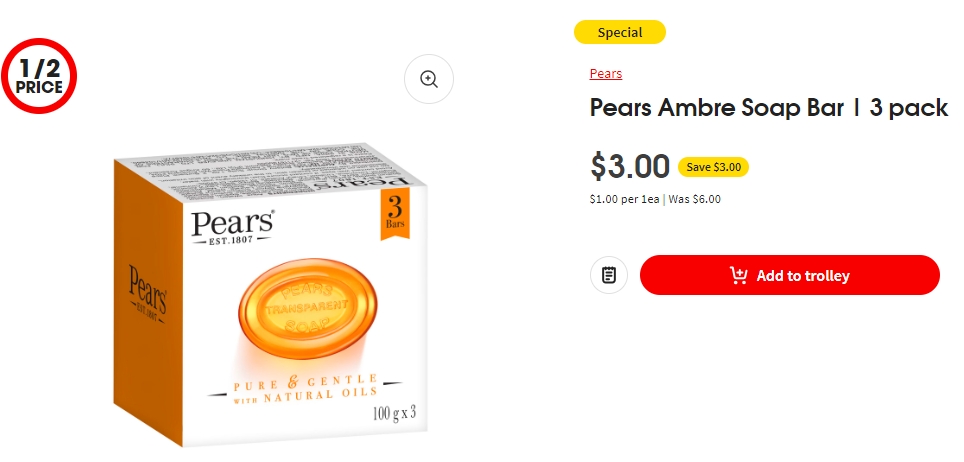Click the $3.00 price
The width and height of the screenshot is (964, 462).
(630, 166)
